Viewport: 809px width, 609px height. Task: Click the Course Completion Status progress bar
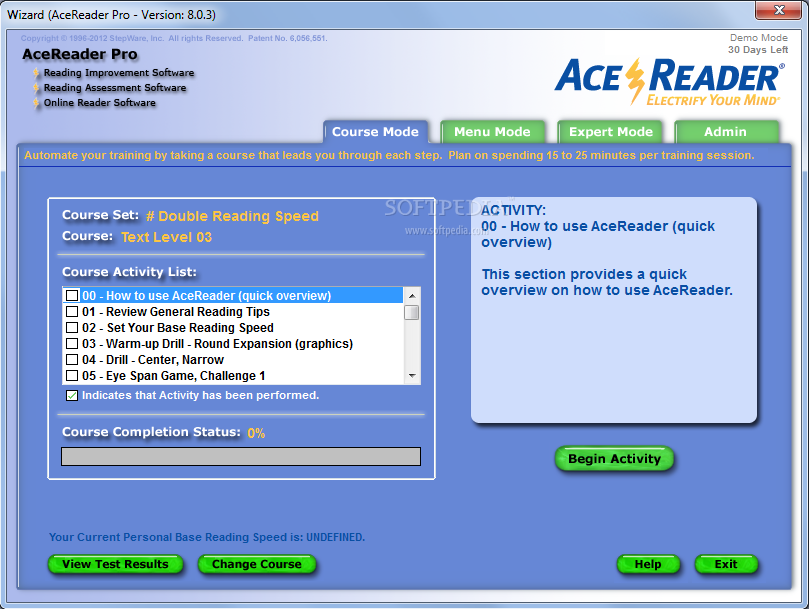click(241, 456)
